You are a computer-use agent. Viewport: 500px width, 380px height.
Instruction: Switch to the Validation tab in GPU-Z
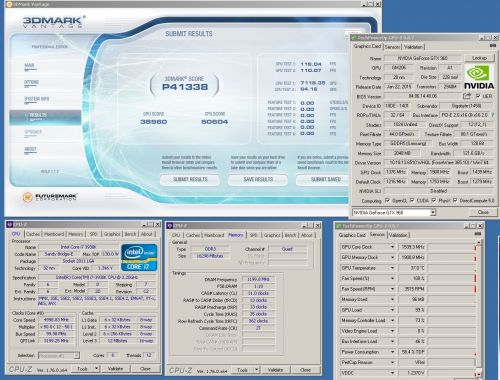(413, 47)
